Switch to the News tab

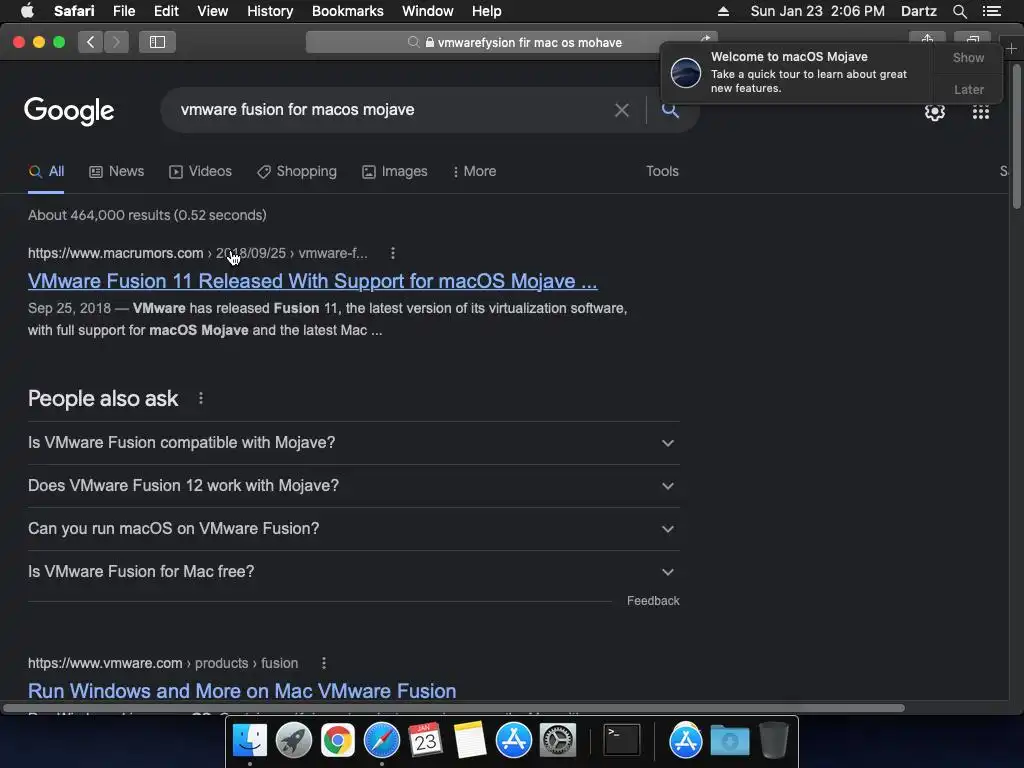point(116,172)
